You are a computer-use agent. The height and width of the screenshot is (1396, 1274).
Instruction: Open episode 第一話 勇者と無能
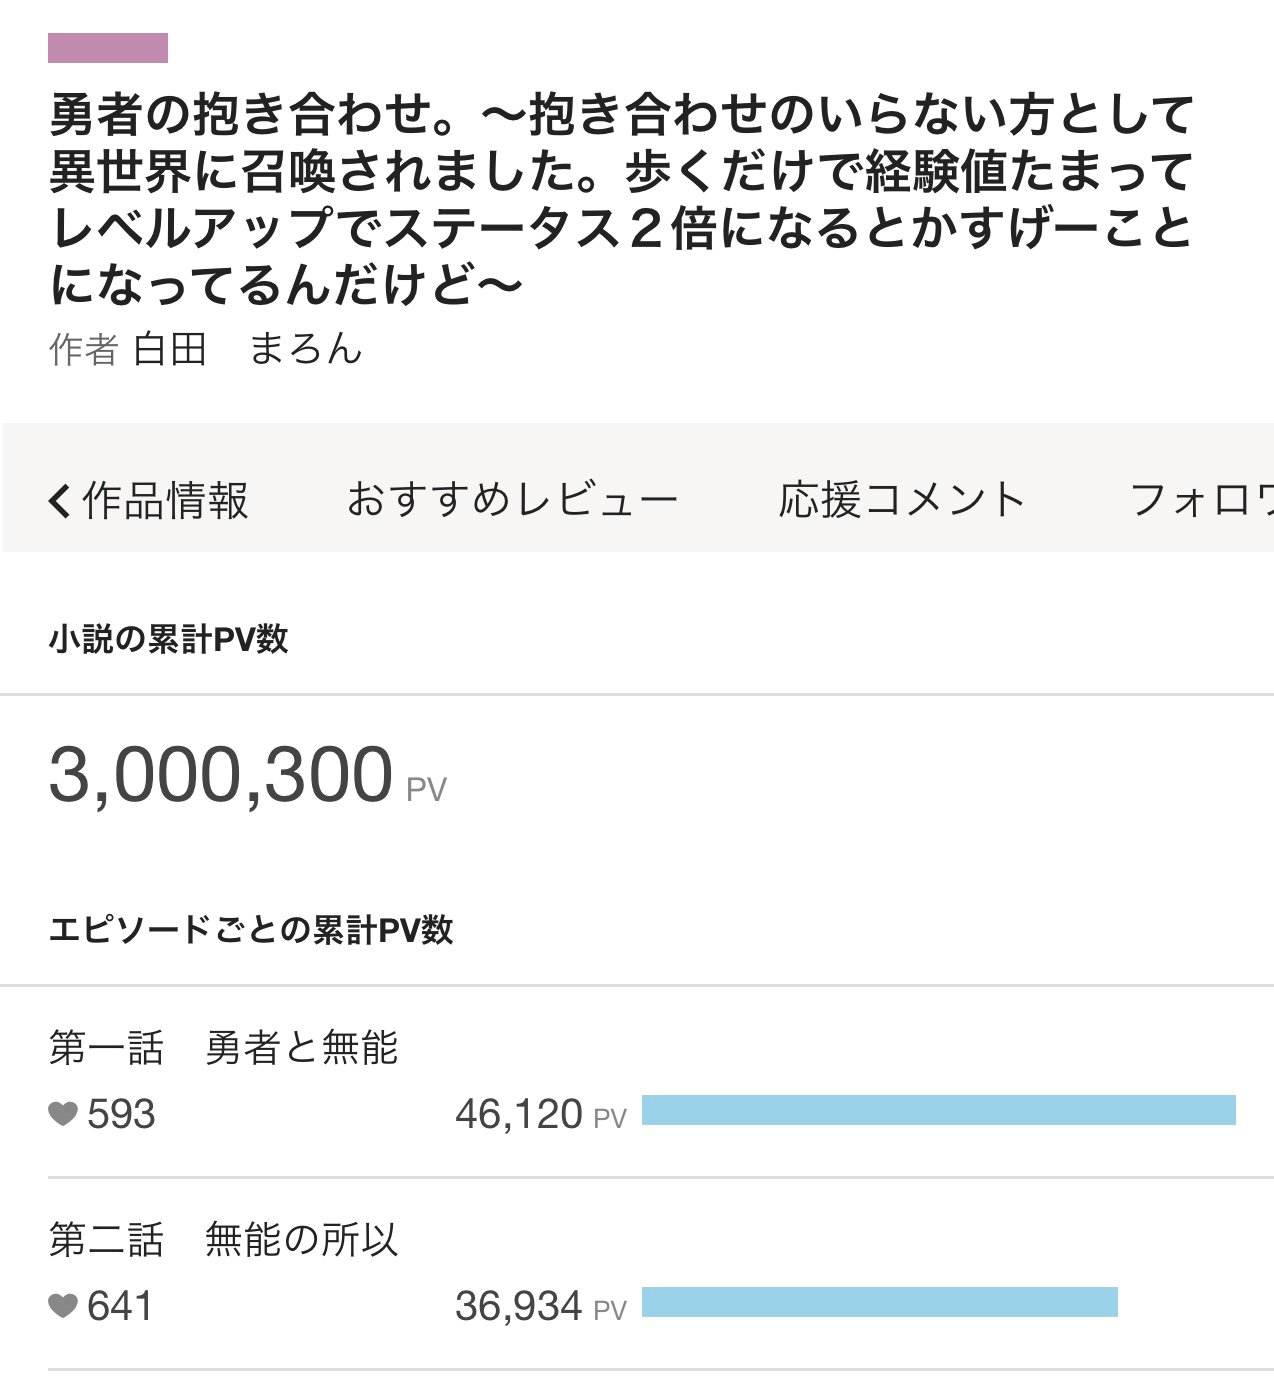(224, 1048)
